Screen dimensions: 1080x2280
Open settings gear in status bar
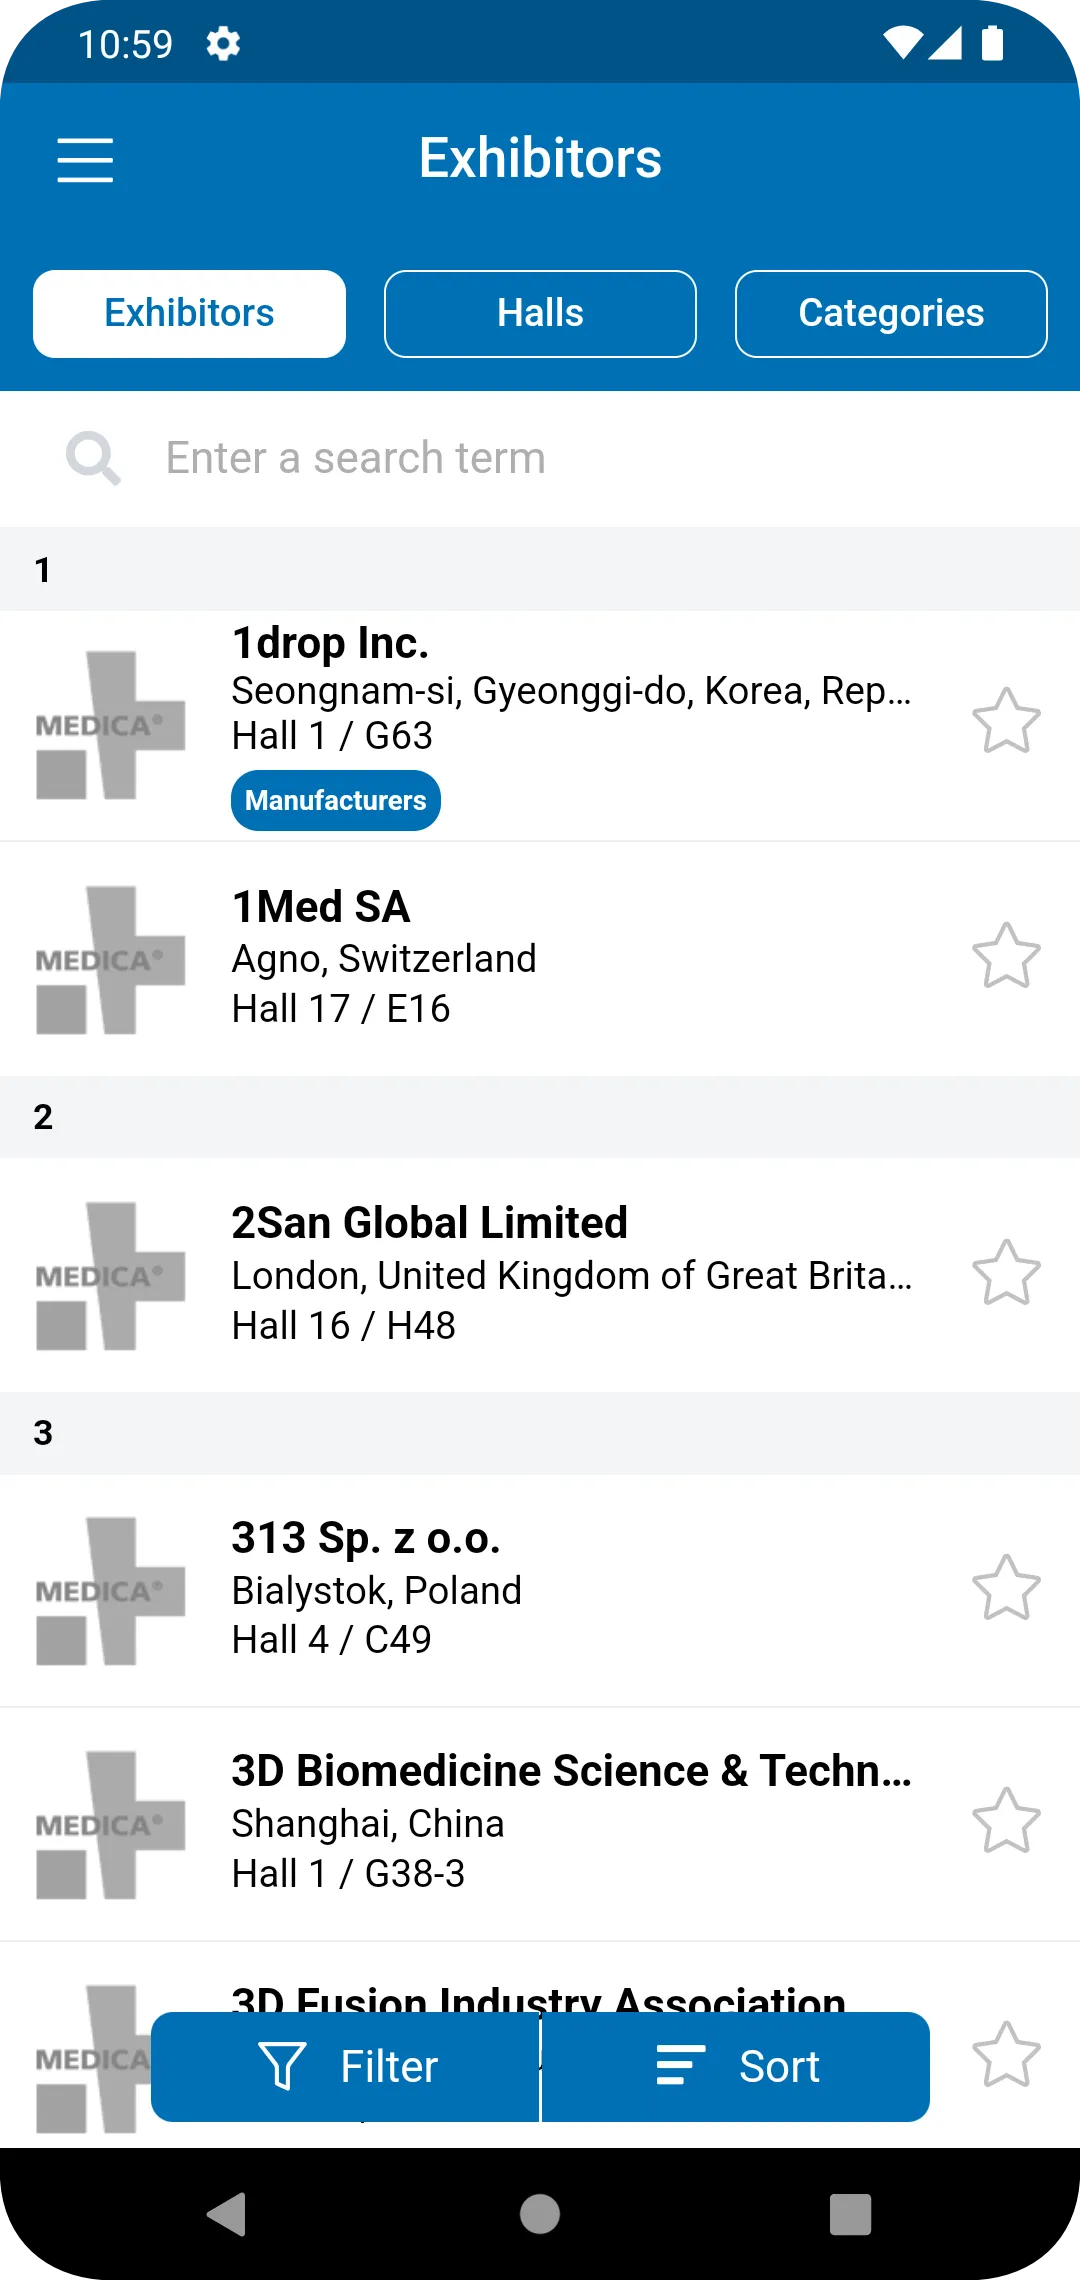[223, 44]
